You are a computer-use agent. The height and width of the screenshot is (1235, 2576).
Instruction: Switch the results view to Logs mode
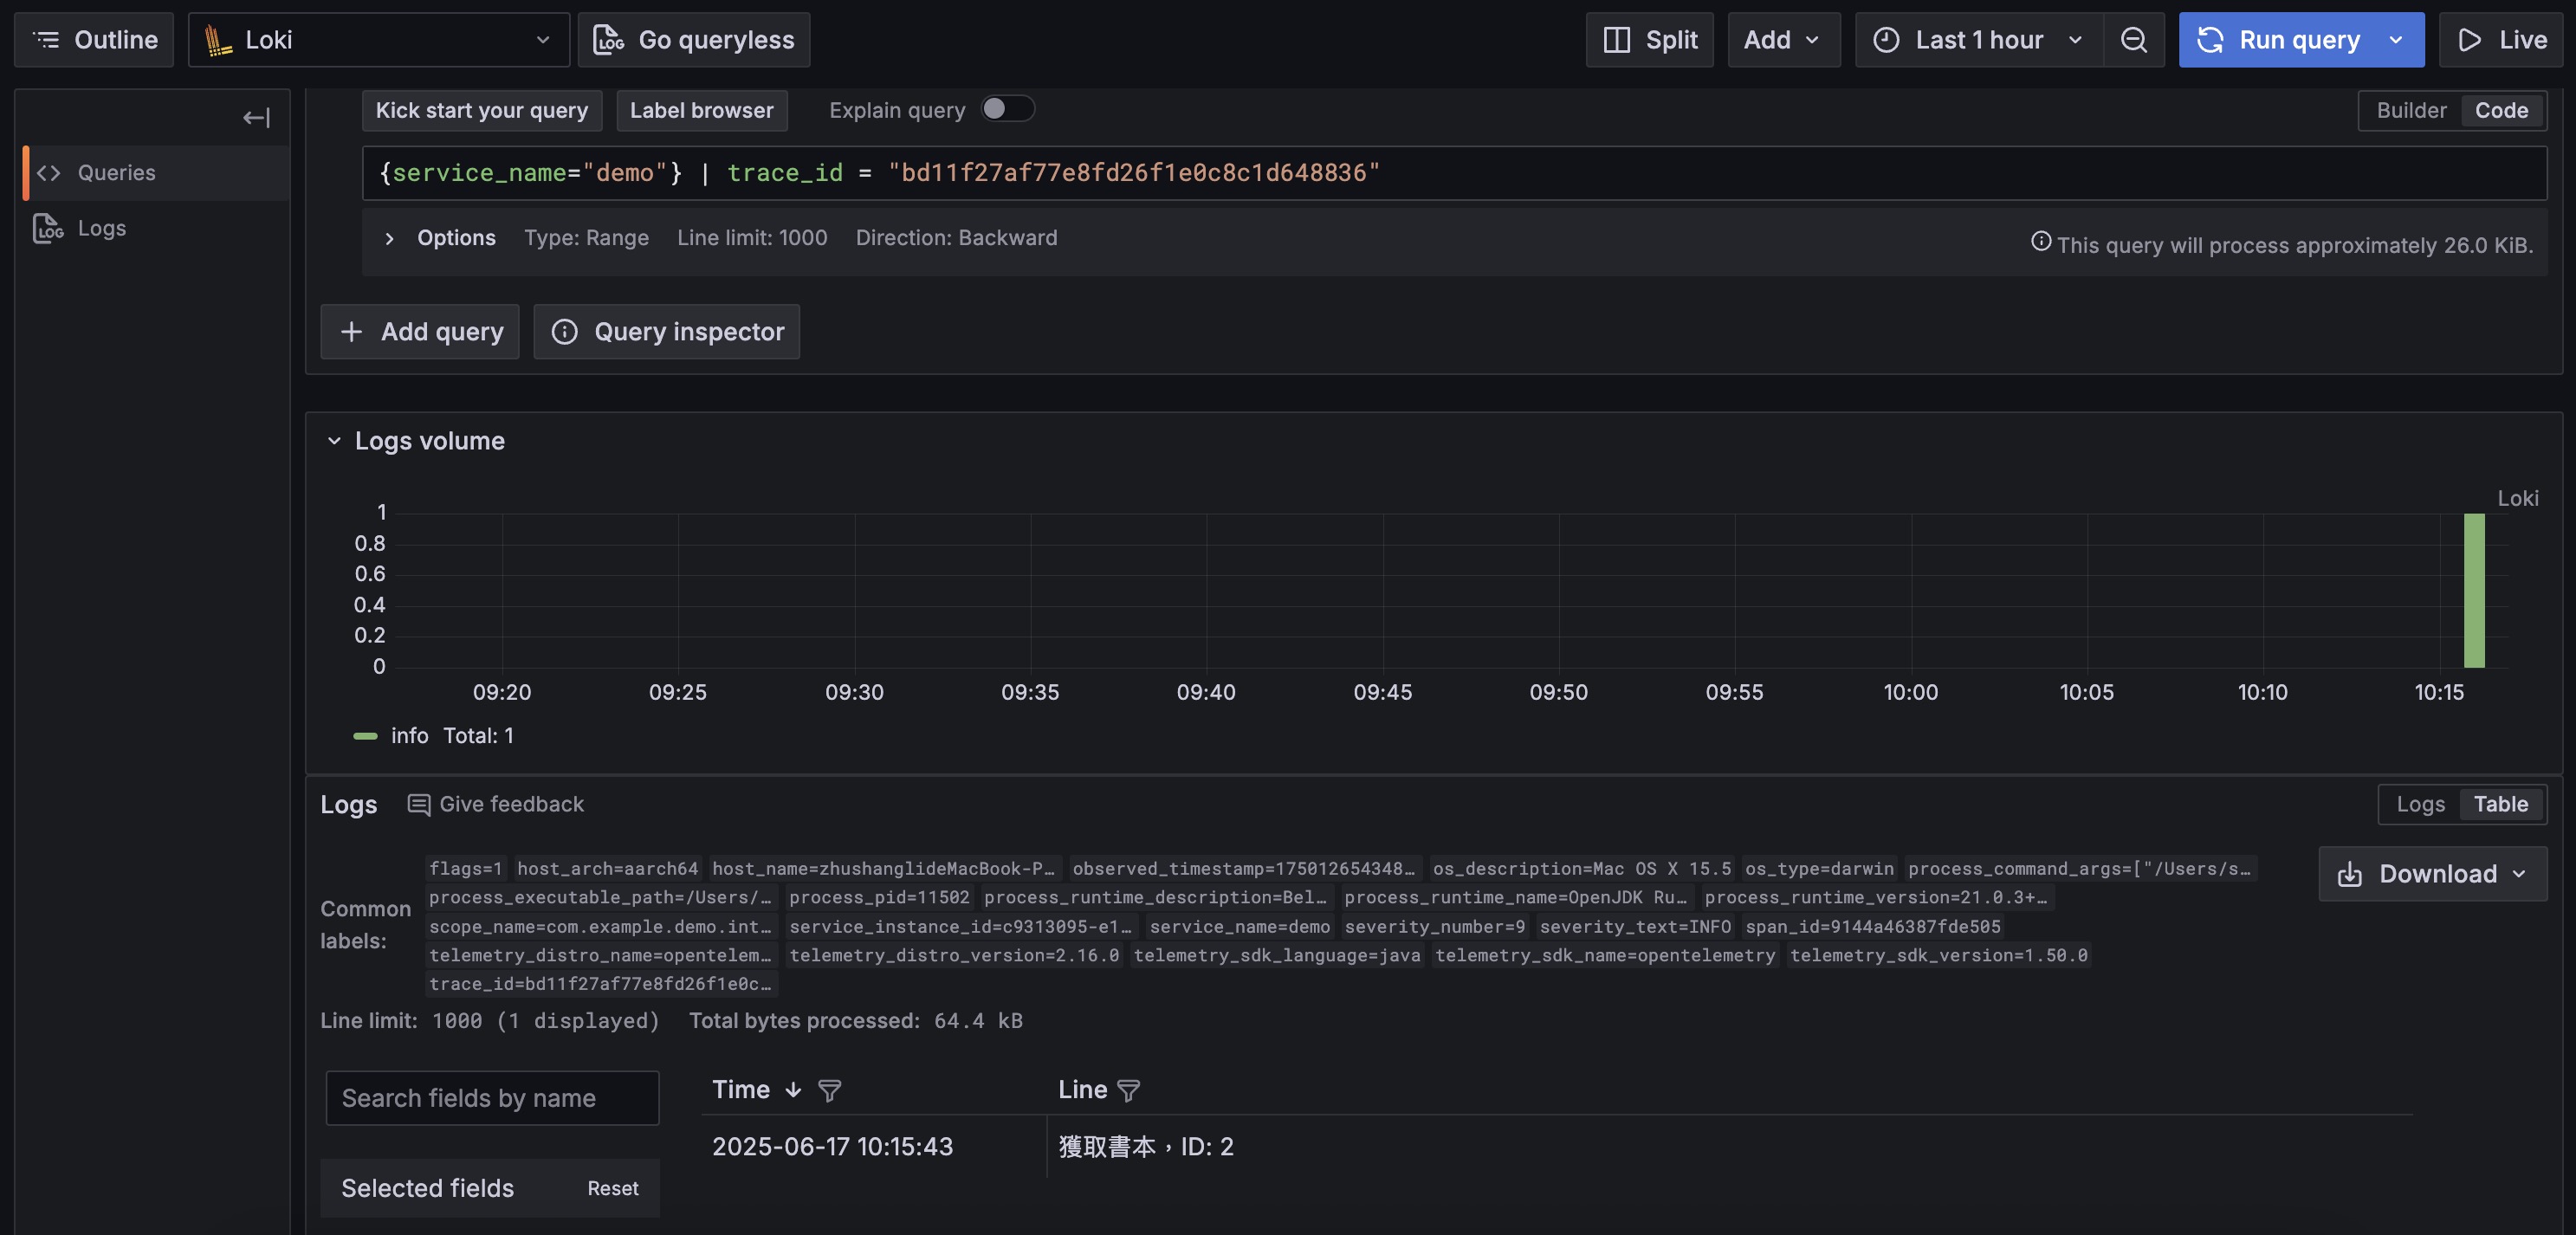point(2419,804)
